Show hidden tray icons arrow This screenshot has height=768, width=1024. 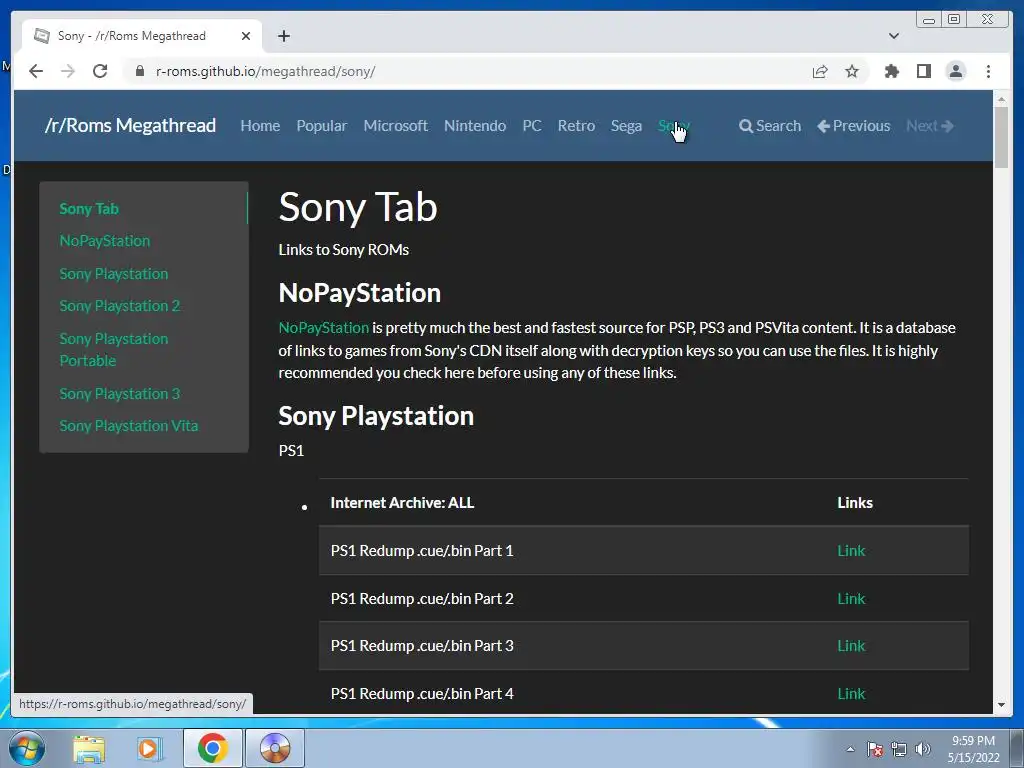pos(850,749)
